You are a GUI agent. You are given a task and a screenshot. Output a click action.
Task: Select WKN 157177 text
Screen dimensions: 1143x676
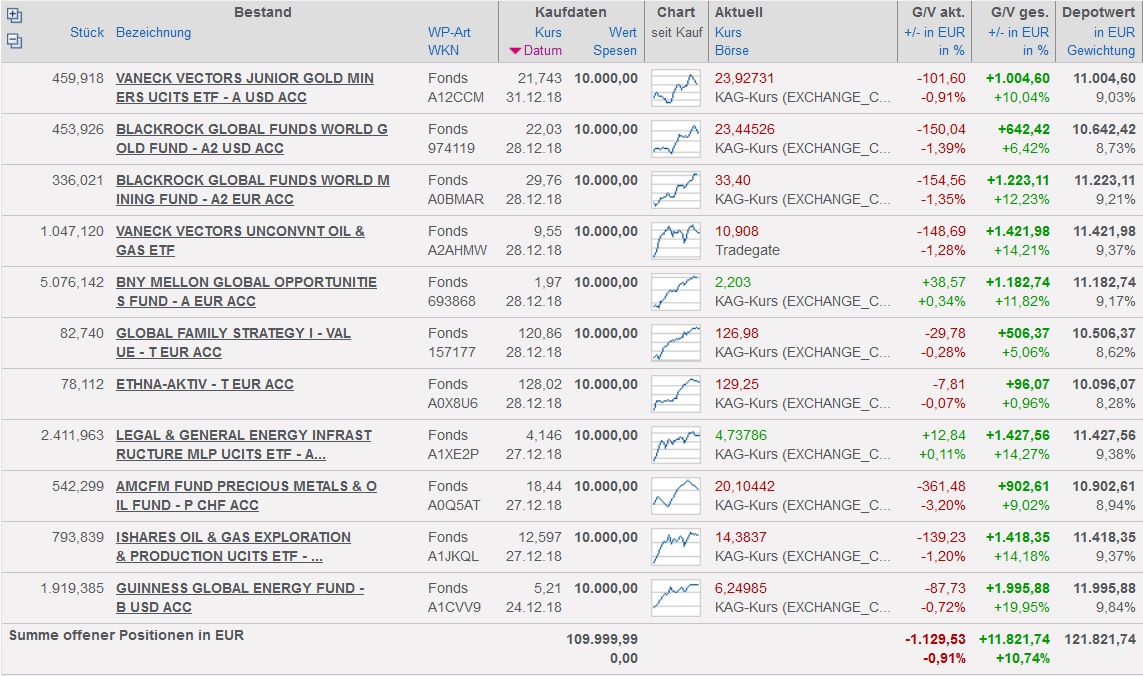point(451,352)
